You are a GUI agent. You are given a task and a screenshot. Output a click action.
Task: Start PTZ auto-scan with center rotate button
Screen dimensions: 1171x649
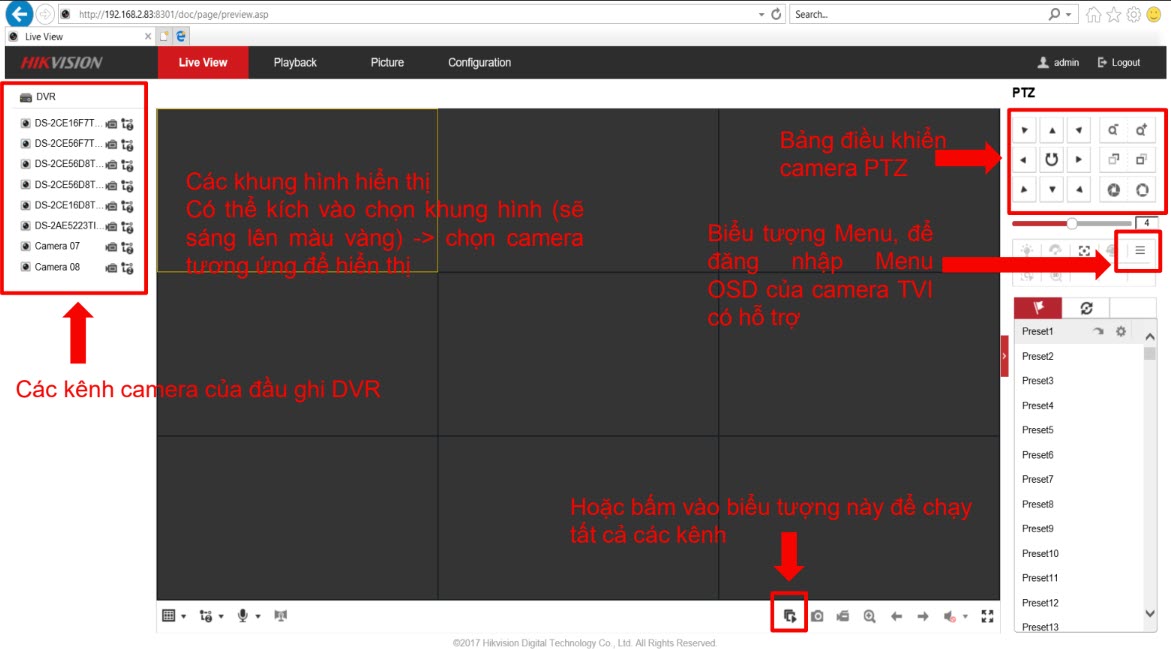click(1052, 159)
